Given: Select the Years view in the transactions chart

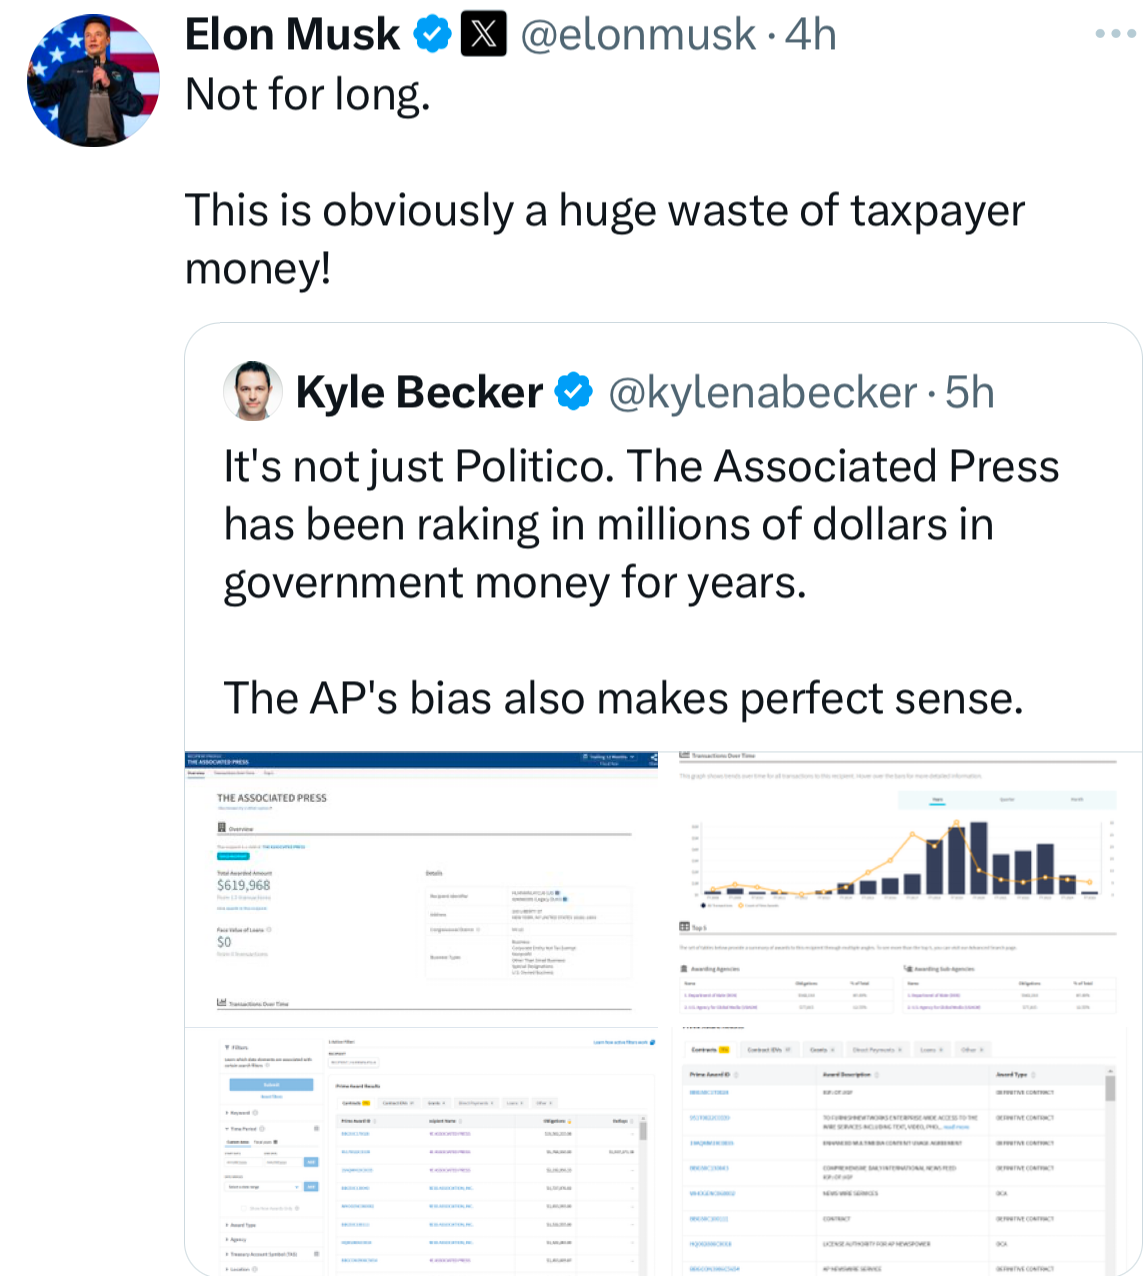Looking at the screenshot, I should [937, 800].
